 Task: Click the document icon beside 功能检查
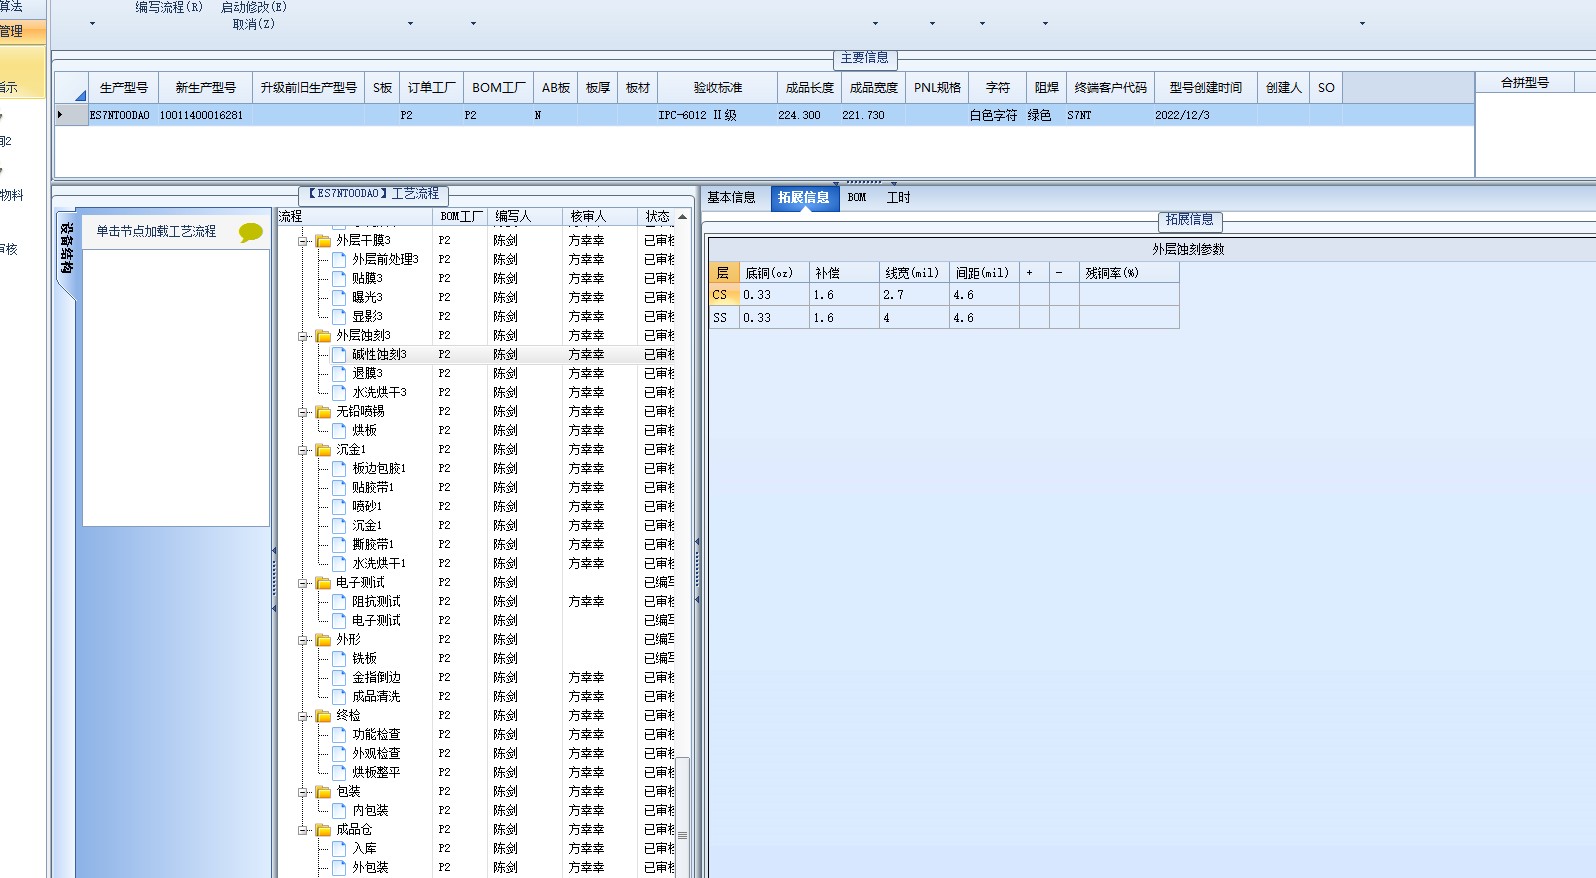pos(339,734)
